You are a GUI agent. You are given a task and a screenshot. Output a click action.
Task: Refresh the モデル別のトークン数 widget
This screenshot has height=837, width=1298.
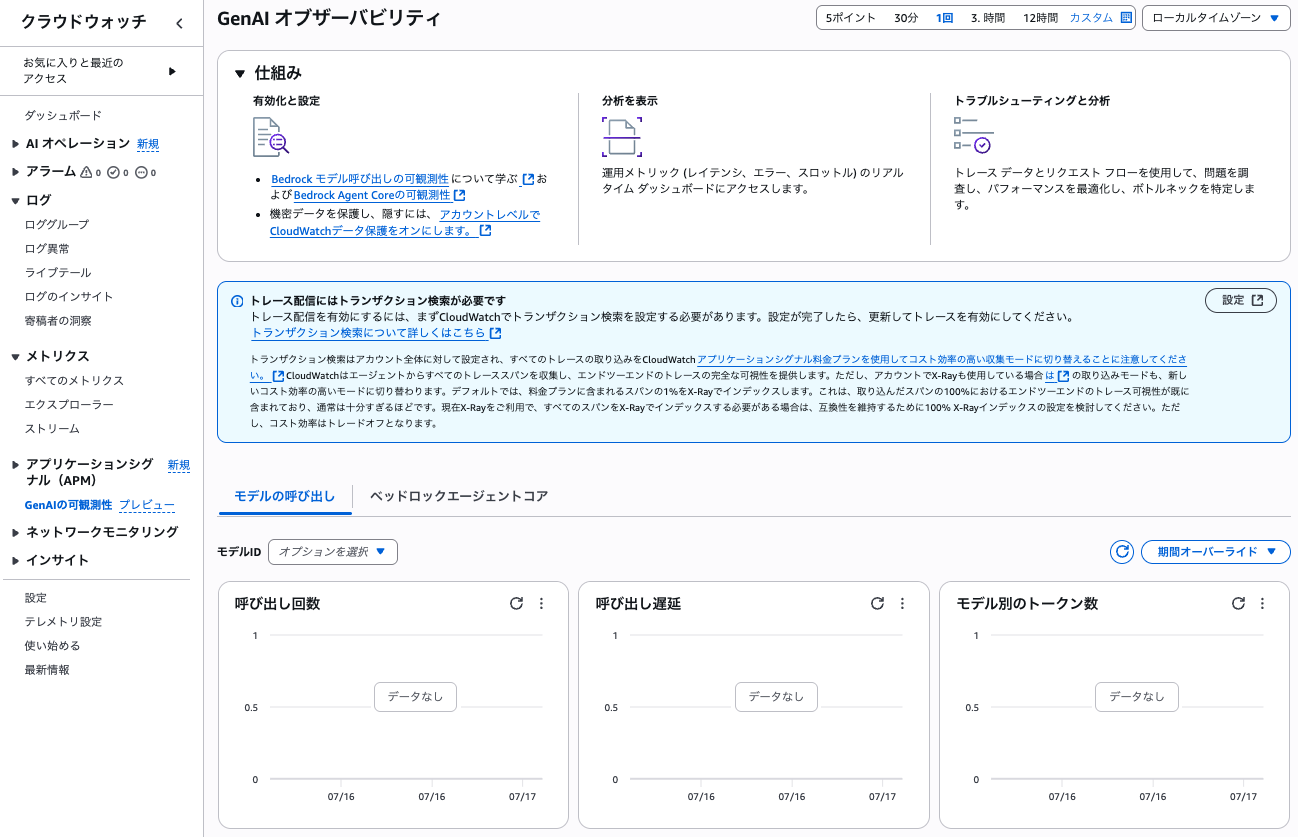[1238, 603]
